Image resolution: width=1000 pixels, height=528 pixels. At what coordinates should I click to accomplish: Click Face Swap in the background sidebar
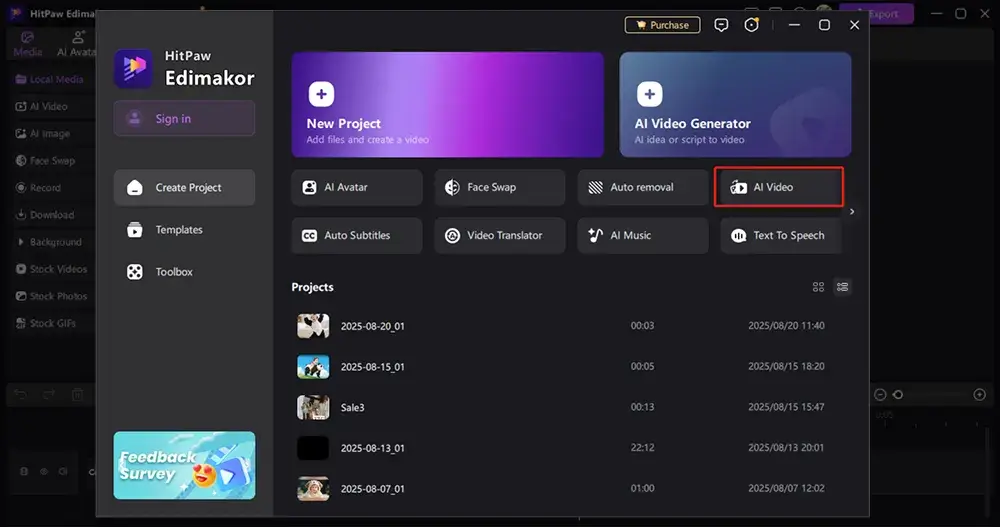click(x=45, y=161)
